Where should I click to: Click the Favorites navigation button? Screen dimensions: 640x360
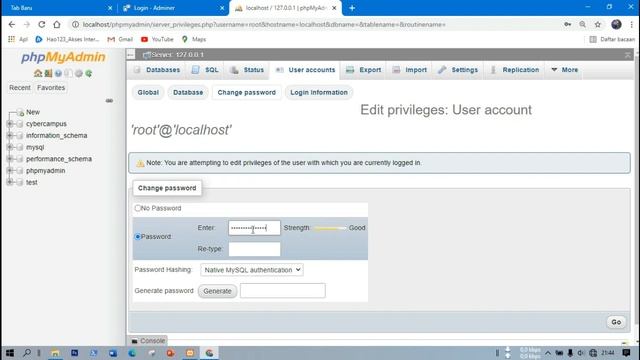(51, 88)
